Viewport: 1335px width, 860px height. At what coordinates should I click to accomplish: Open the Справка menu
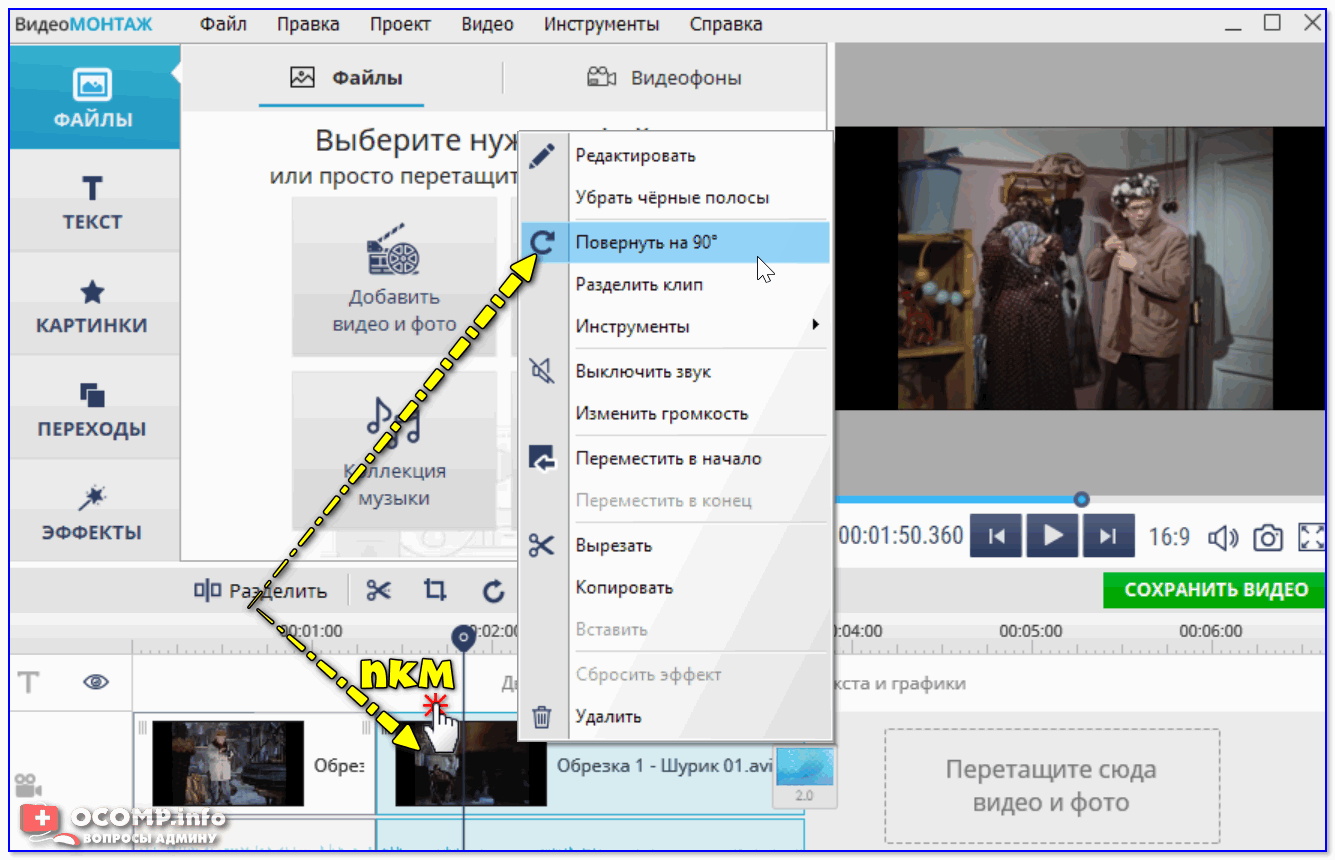(726, 24)
